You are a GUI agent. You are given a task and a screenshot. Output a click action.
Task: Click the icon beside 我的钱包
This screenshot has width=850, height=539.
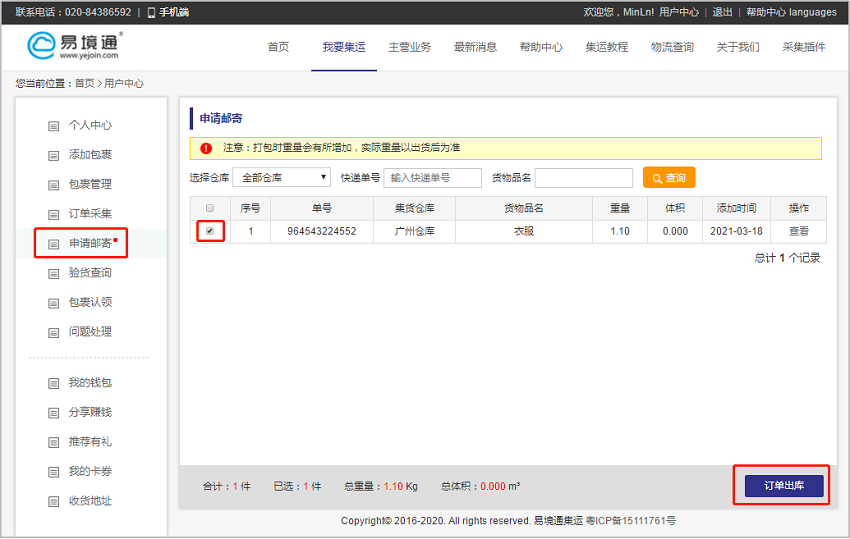point(54,384)
